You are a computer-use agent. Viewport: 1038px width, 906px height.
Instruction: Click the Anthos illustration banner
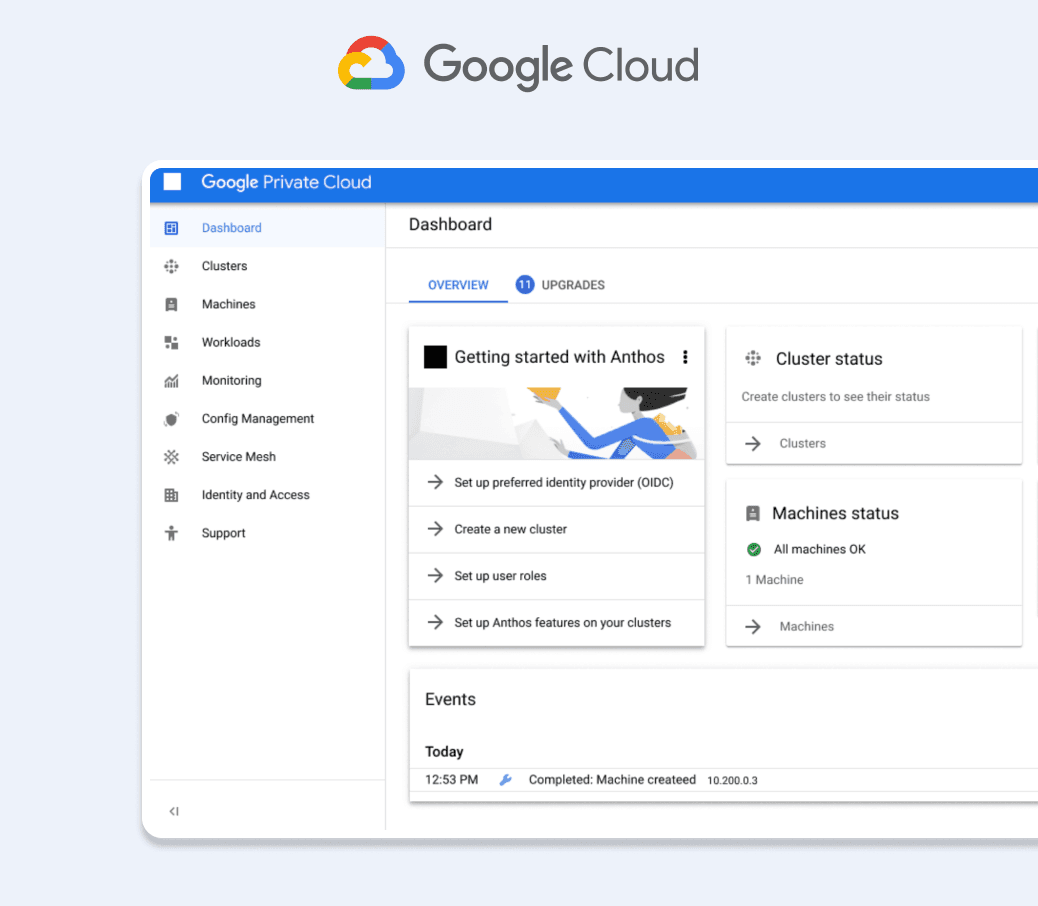[556, 424]
